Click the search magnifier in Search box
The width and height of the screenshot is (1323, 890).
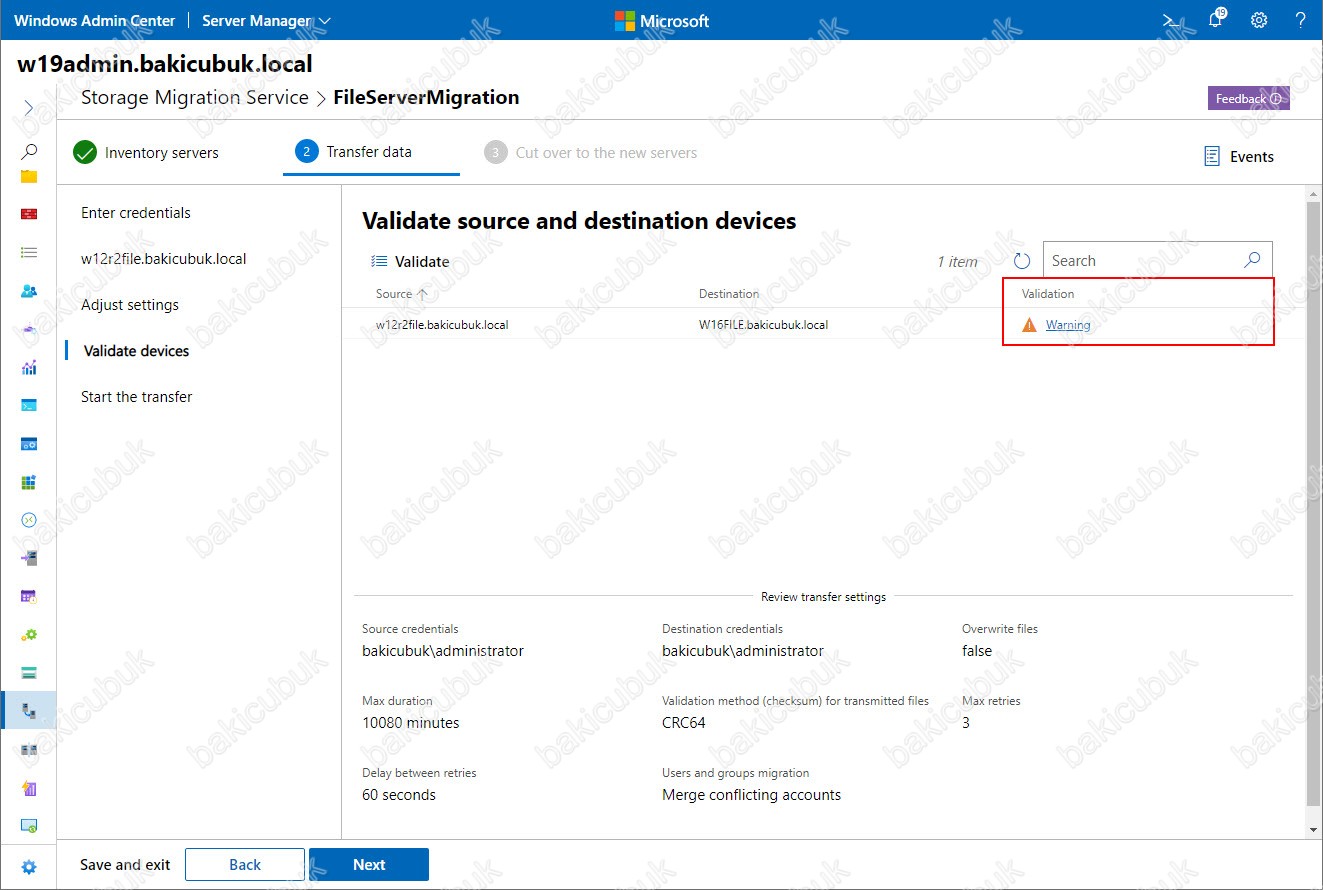(x=1252, y=260)
